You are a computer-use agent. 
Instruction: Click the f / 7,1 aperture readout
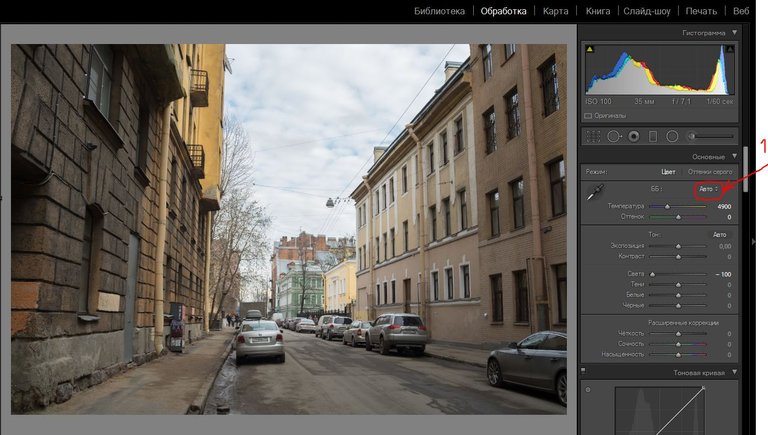pyautogui.click(x=681, y=101)
